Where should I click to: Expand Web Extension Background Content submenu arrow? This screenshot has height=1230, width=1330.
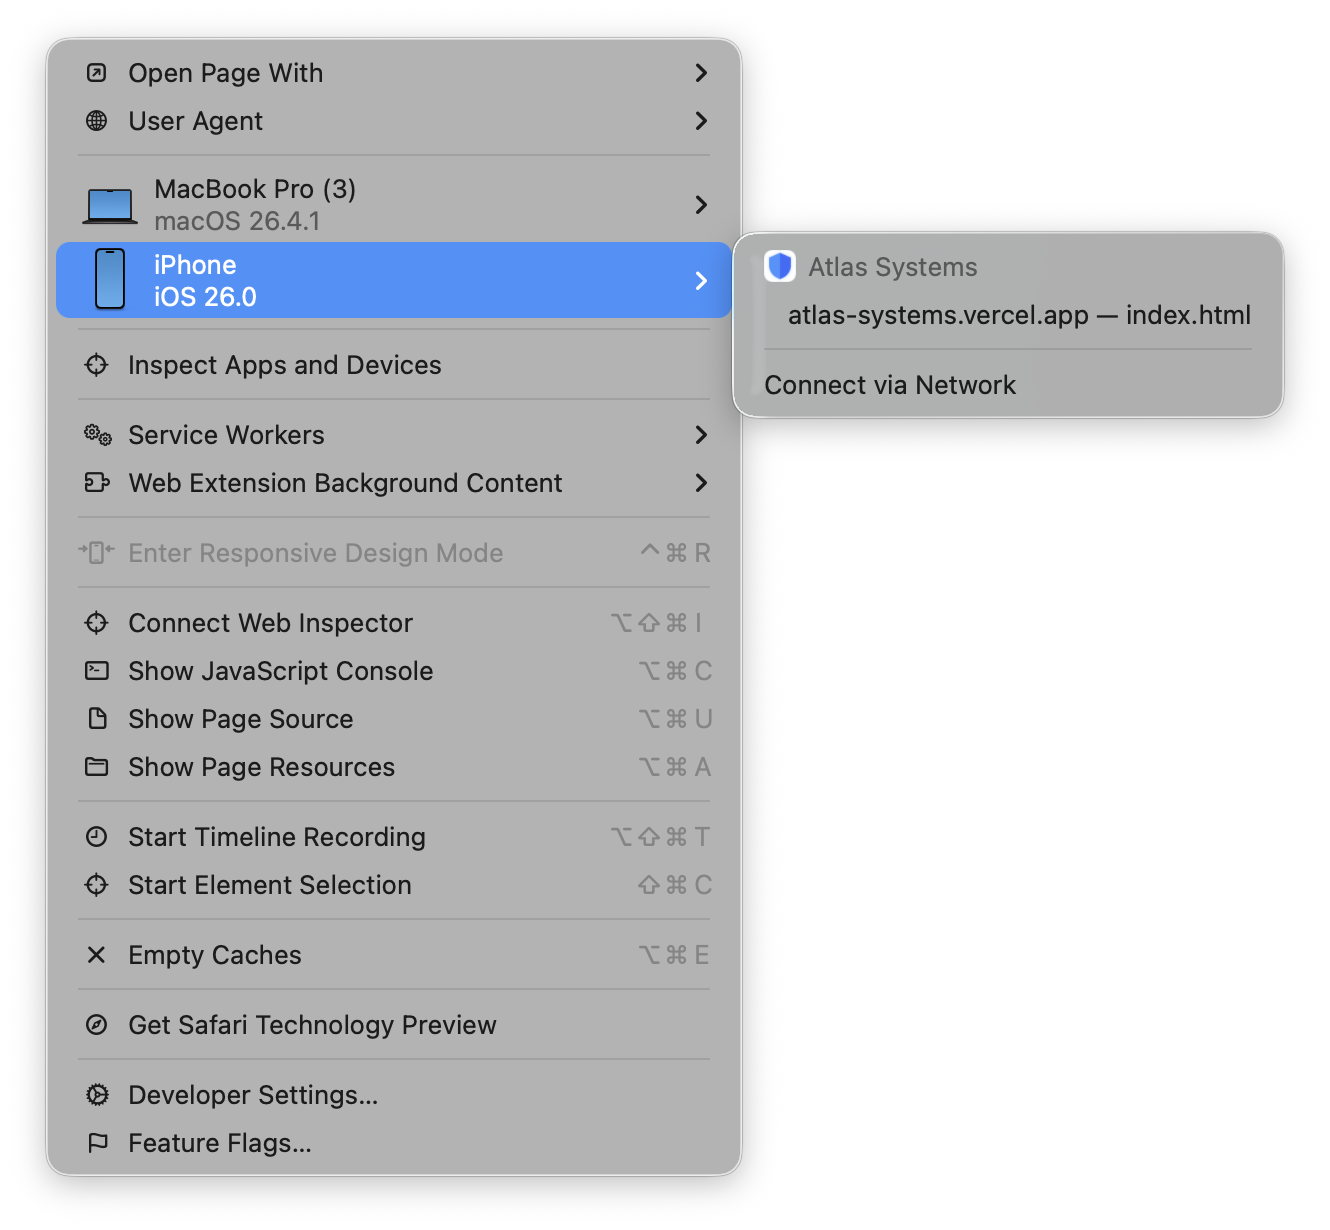(701, 483)
